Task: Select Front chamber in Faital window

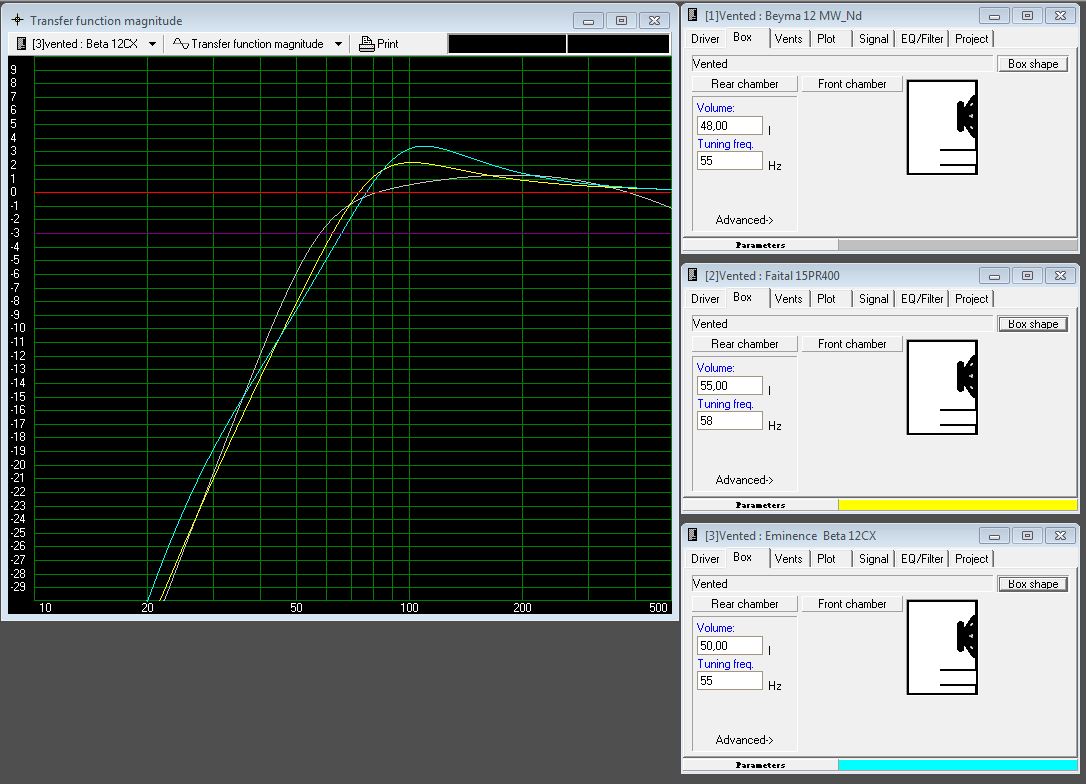Action: [852, 344]
